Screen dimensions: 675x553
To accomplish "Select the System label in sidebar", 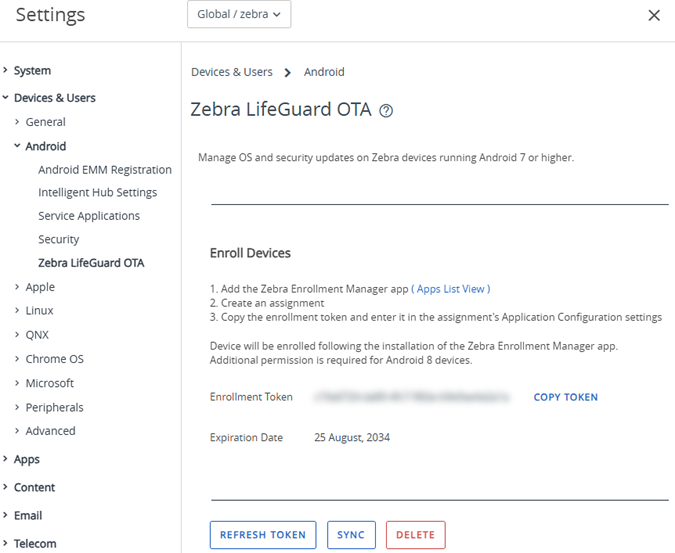I will 32,71.
